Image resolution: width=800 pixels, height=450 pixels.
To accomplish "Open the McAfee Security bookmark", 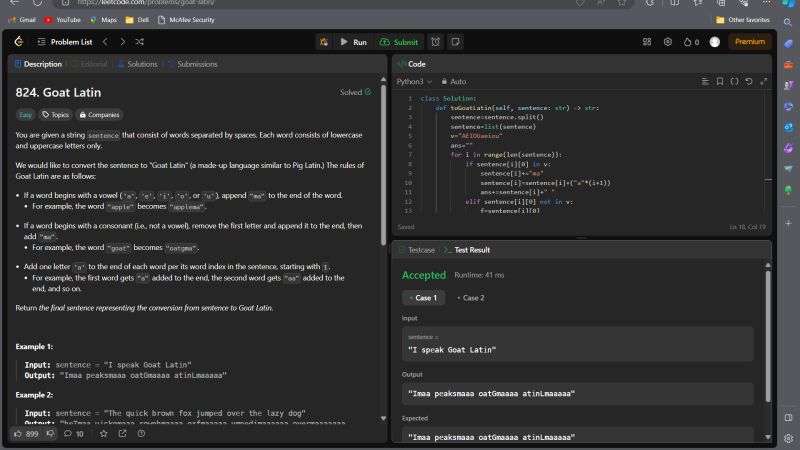I will pyautogui.click(x=186, y=20).
